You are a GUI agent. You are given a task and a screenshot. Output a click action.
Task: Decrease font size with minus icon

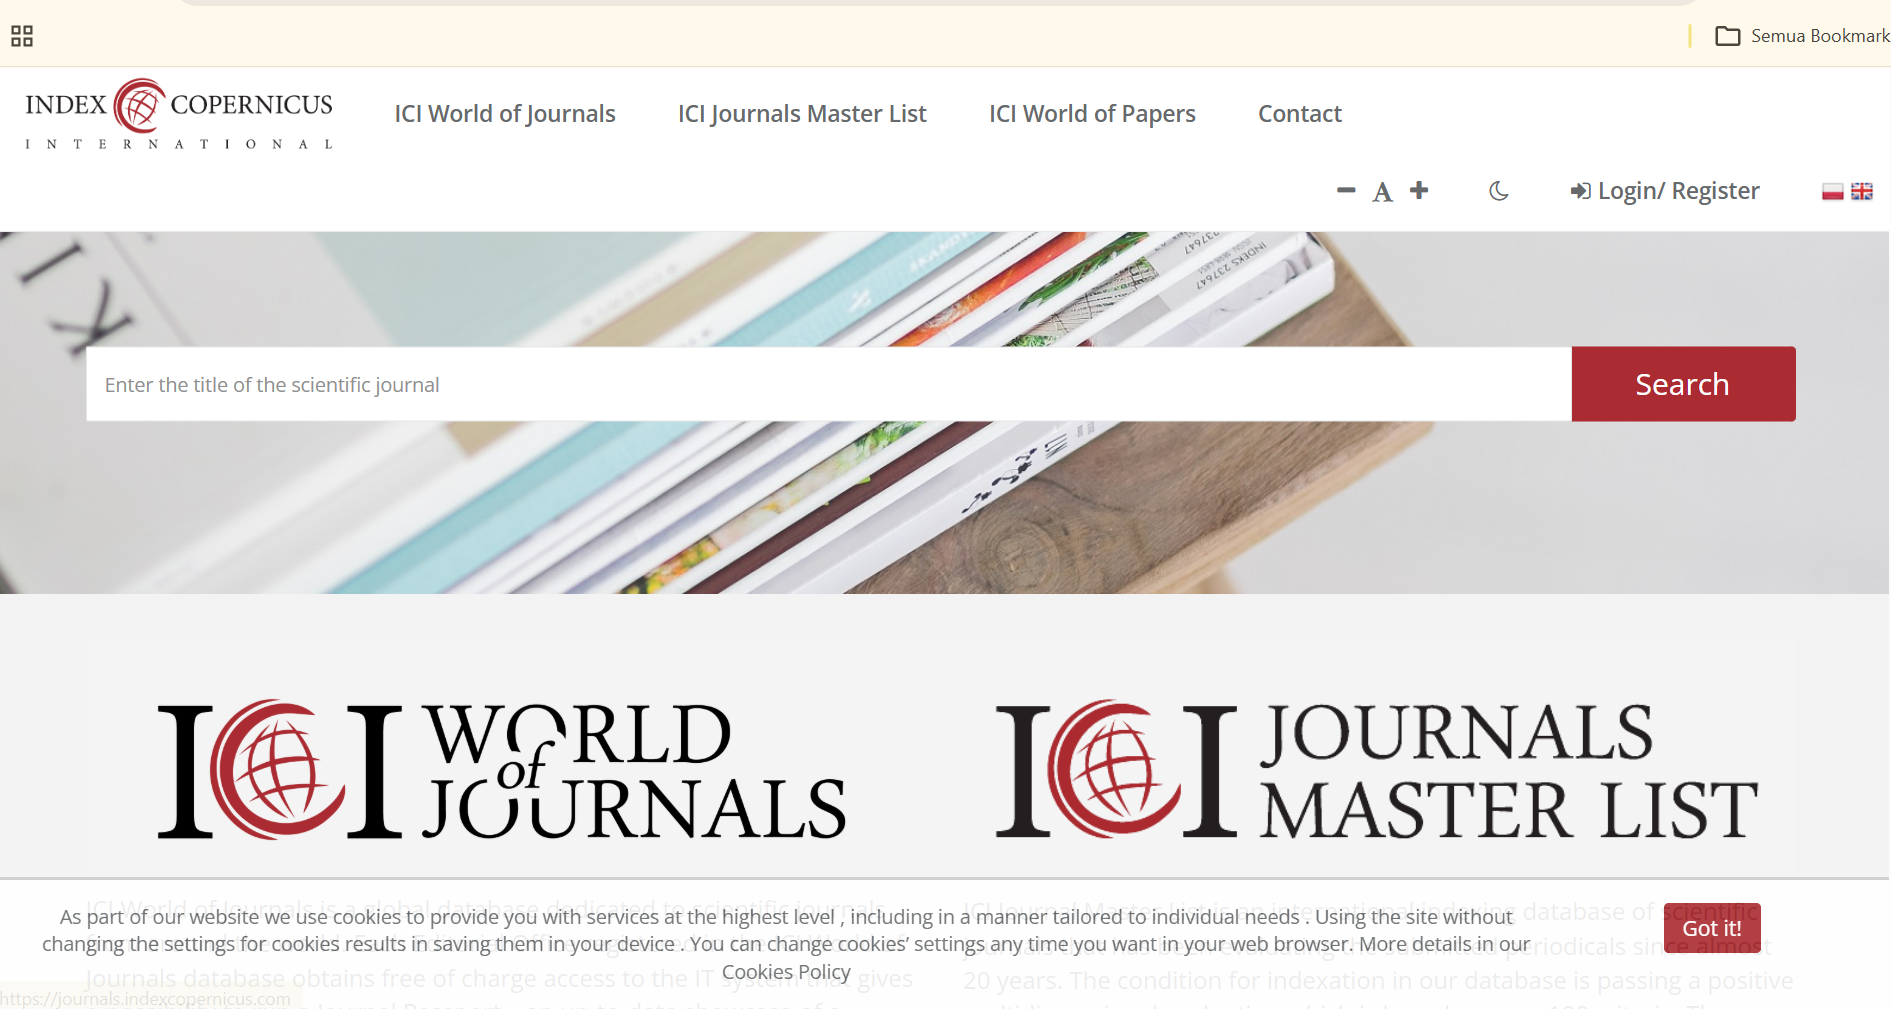pyautogui.click(x=1346, y=190)
